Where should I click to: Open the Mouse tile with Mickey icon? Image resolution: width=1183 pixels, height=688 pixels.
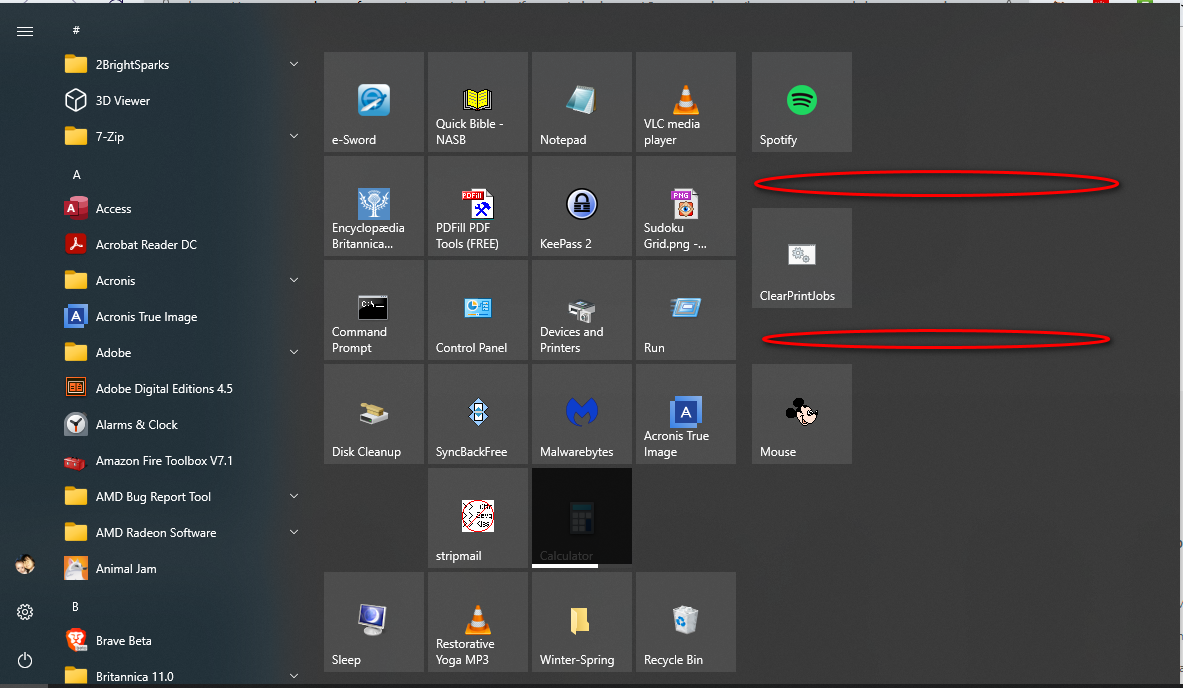pos(802,414)
